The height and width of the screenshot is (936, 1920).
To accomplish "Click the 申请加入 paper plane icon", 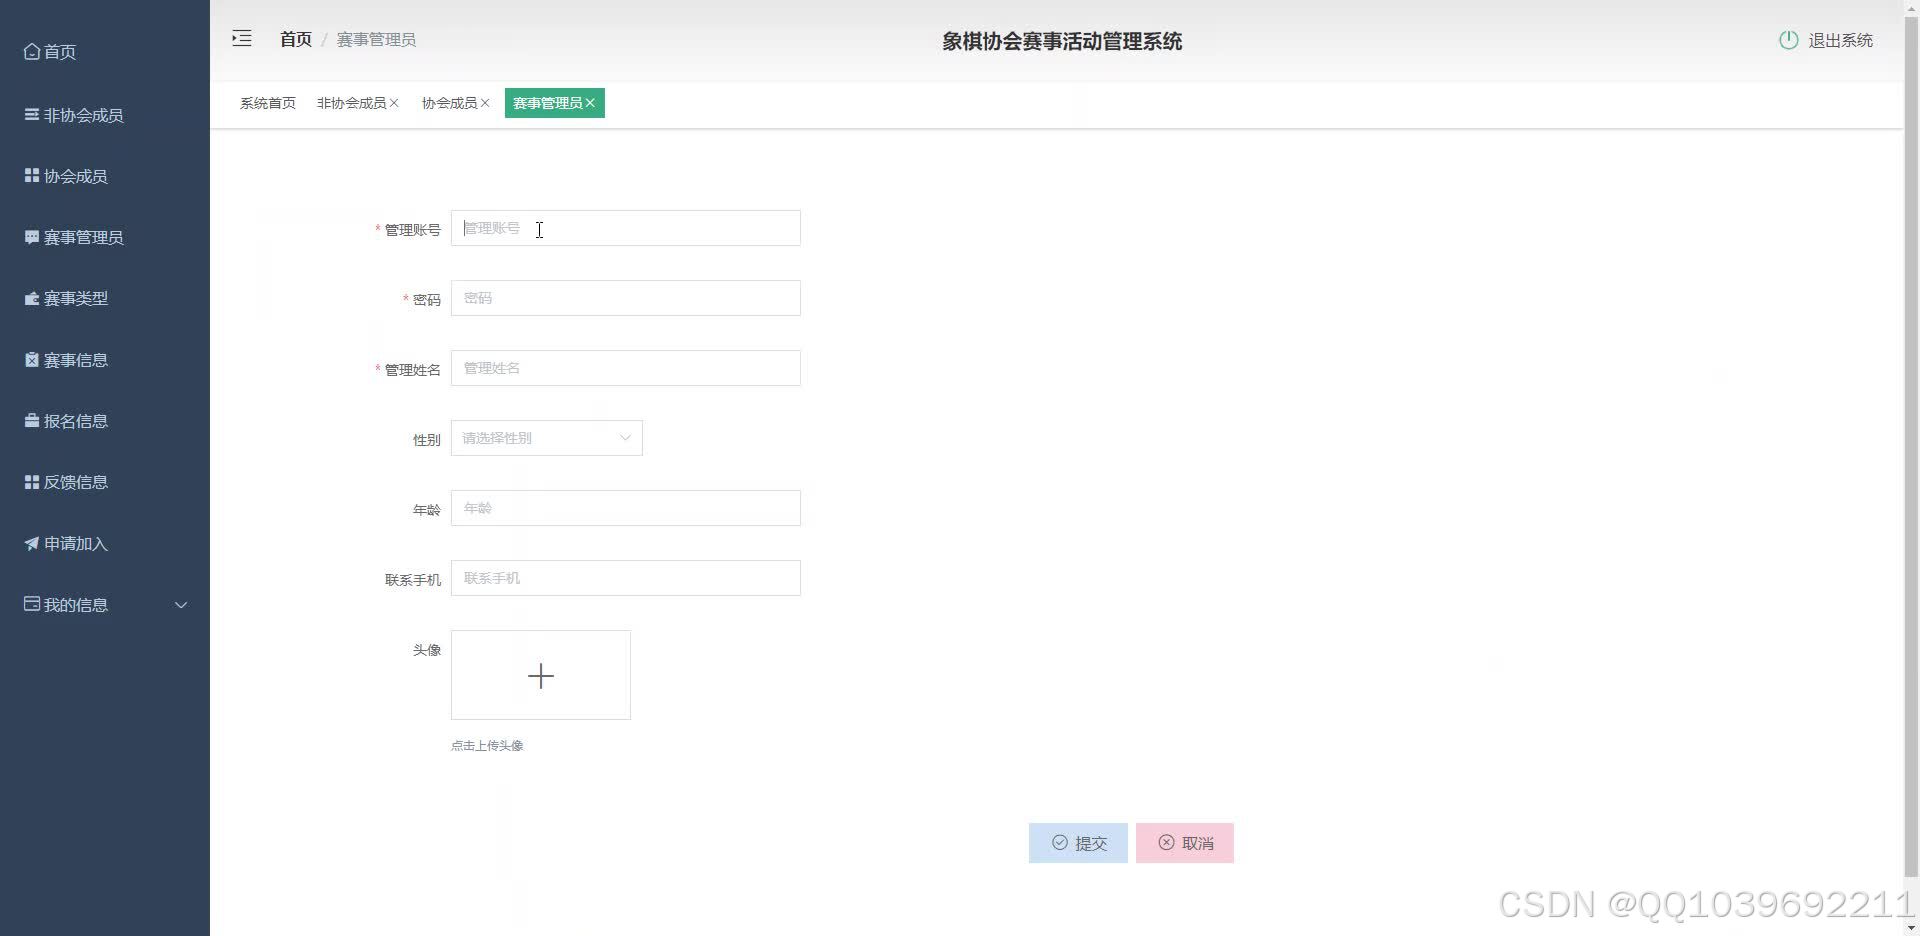I will coord(32,543).
